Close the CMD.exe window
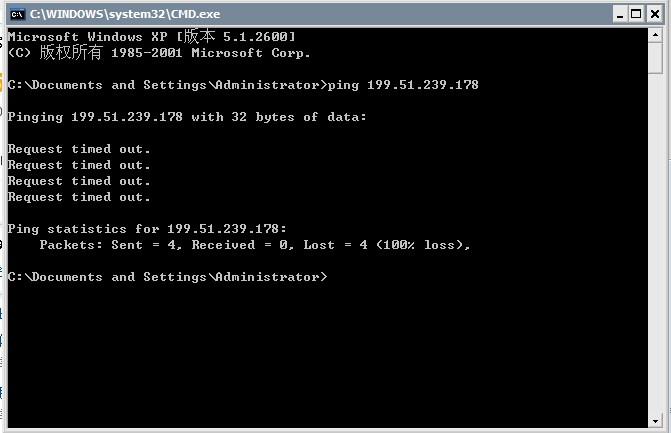This screenshot has height=433, width=671. point(653,14)
